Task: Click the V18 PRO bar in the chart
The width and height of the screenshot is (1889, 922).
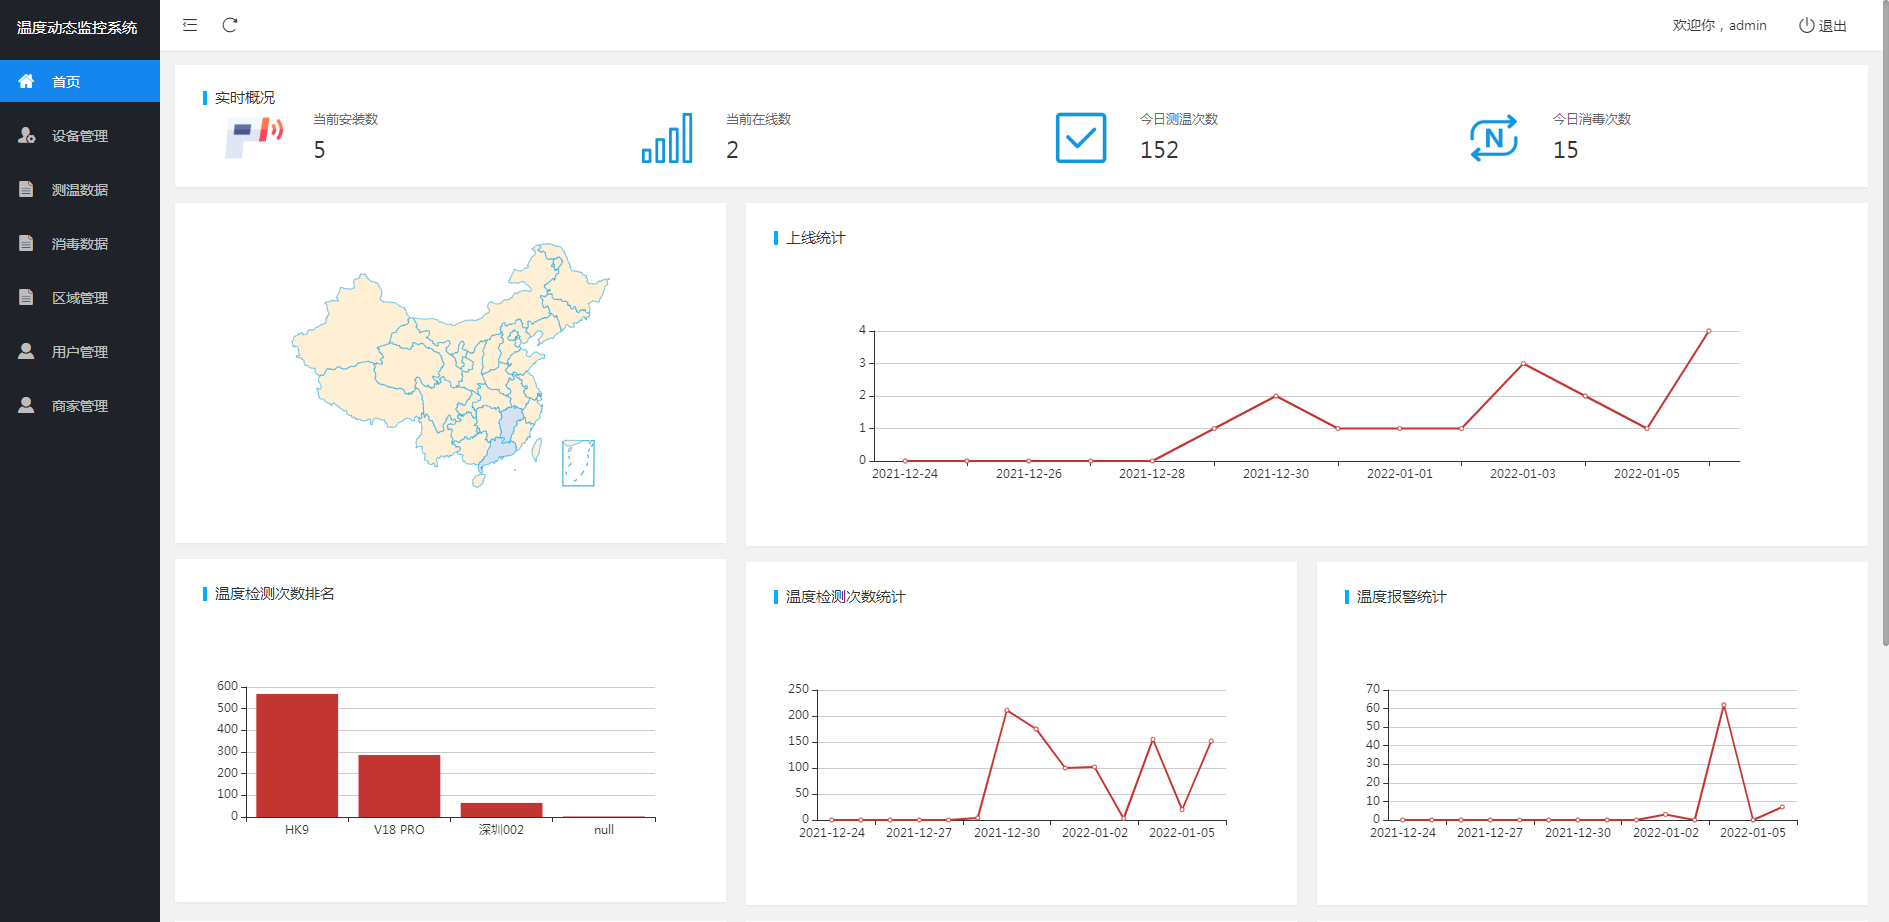Action: pos(399,786)
